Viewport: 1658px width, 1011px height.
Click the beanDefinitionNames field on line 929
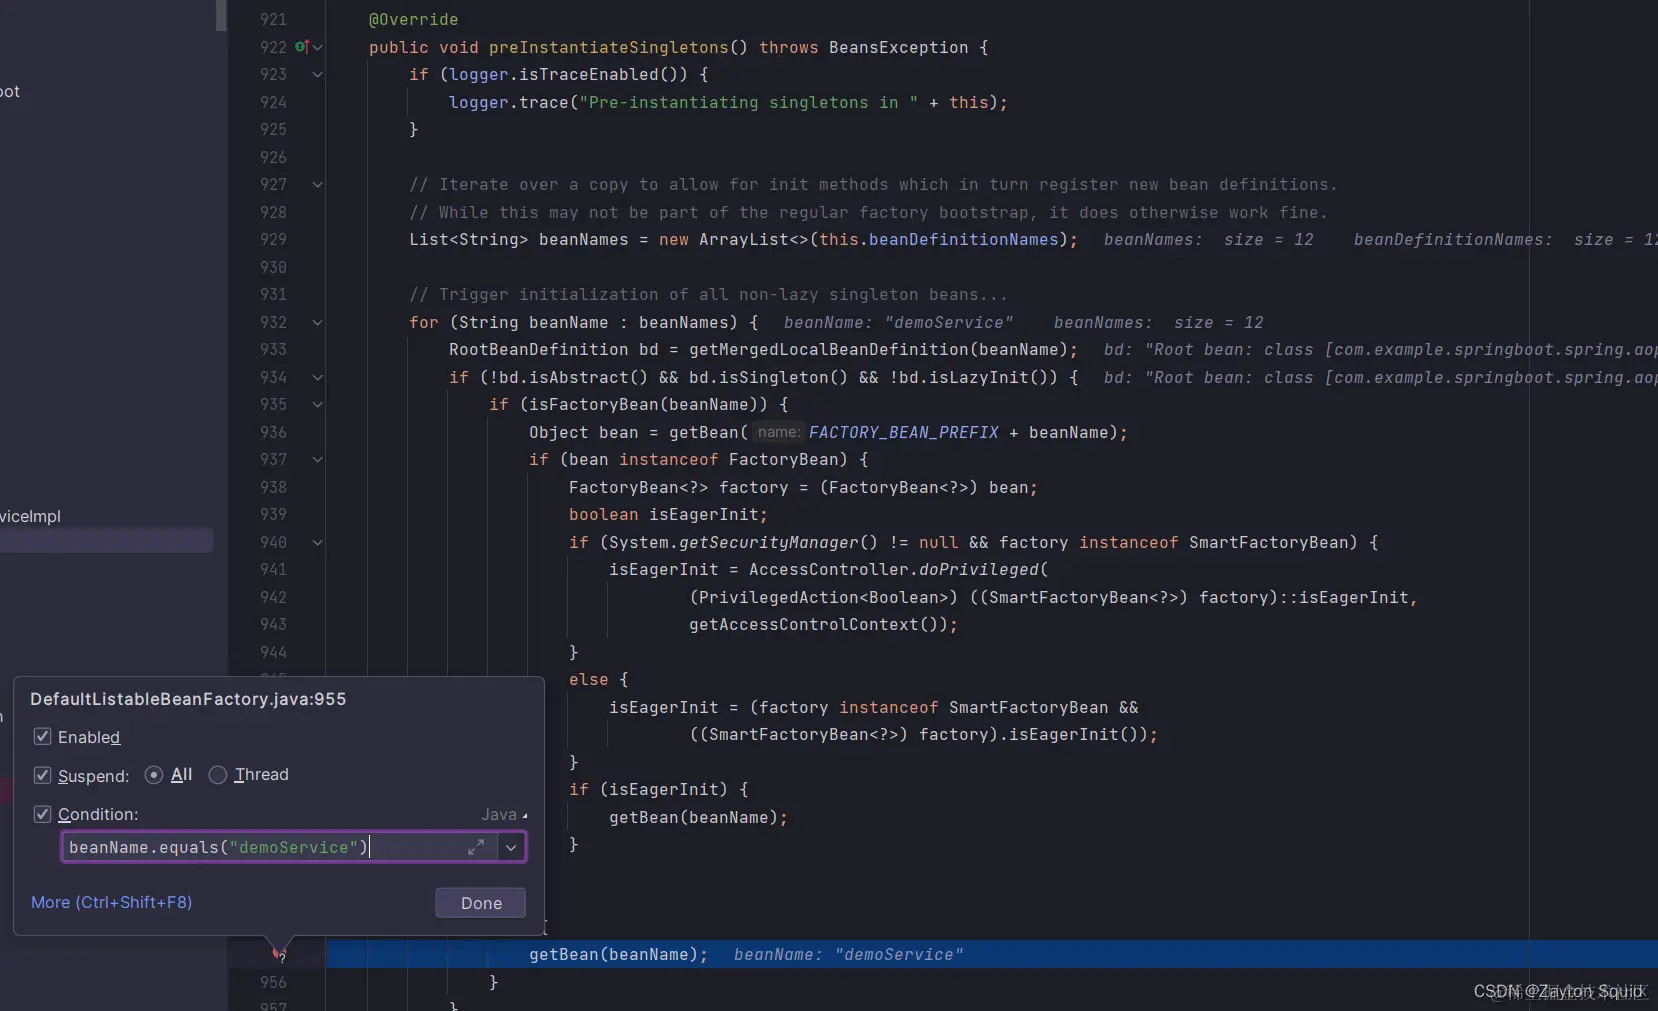(x=963, y=239)
